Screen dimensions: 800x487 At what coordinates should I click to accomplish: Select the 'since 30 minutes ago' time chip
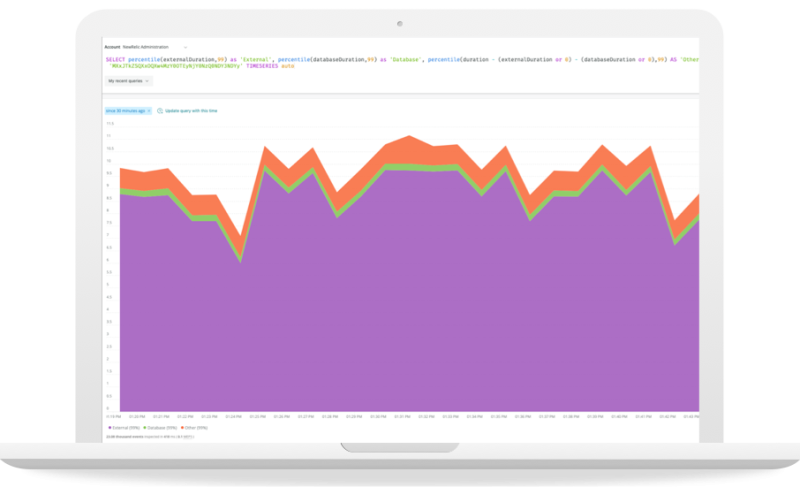tap(124, 110)
